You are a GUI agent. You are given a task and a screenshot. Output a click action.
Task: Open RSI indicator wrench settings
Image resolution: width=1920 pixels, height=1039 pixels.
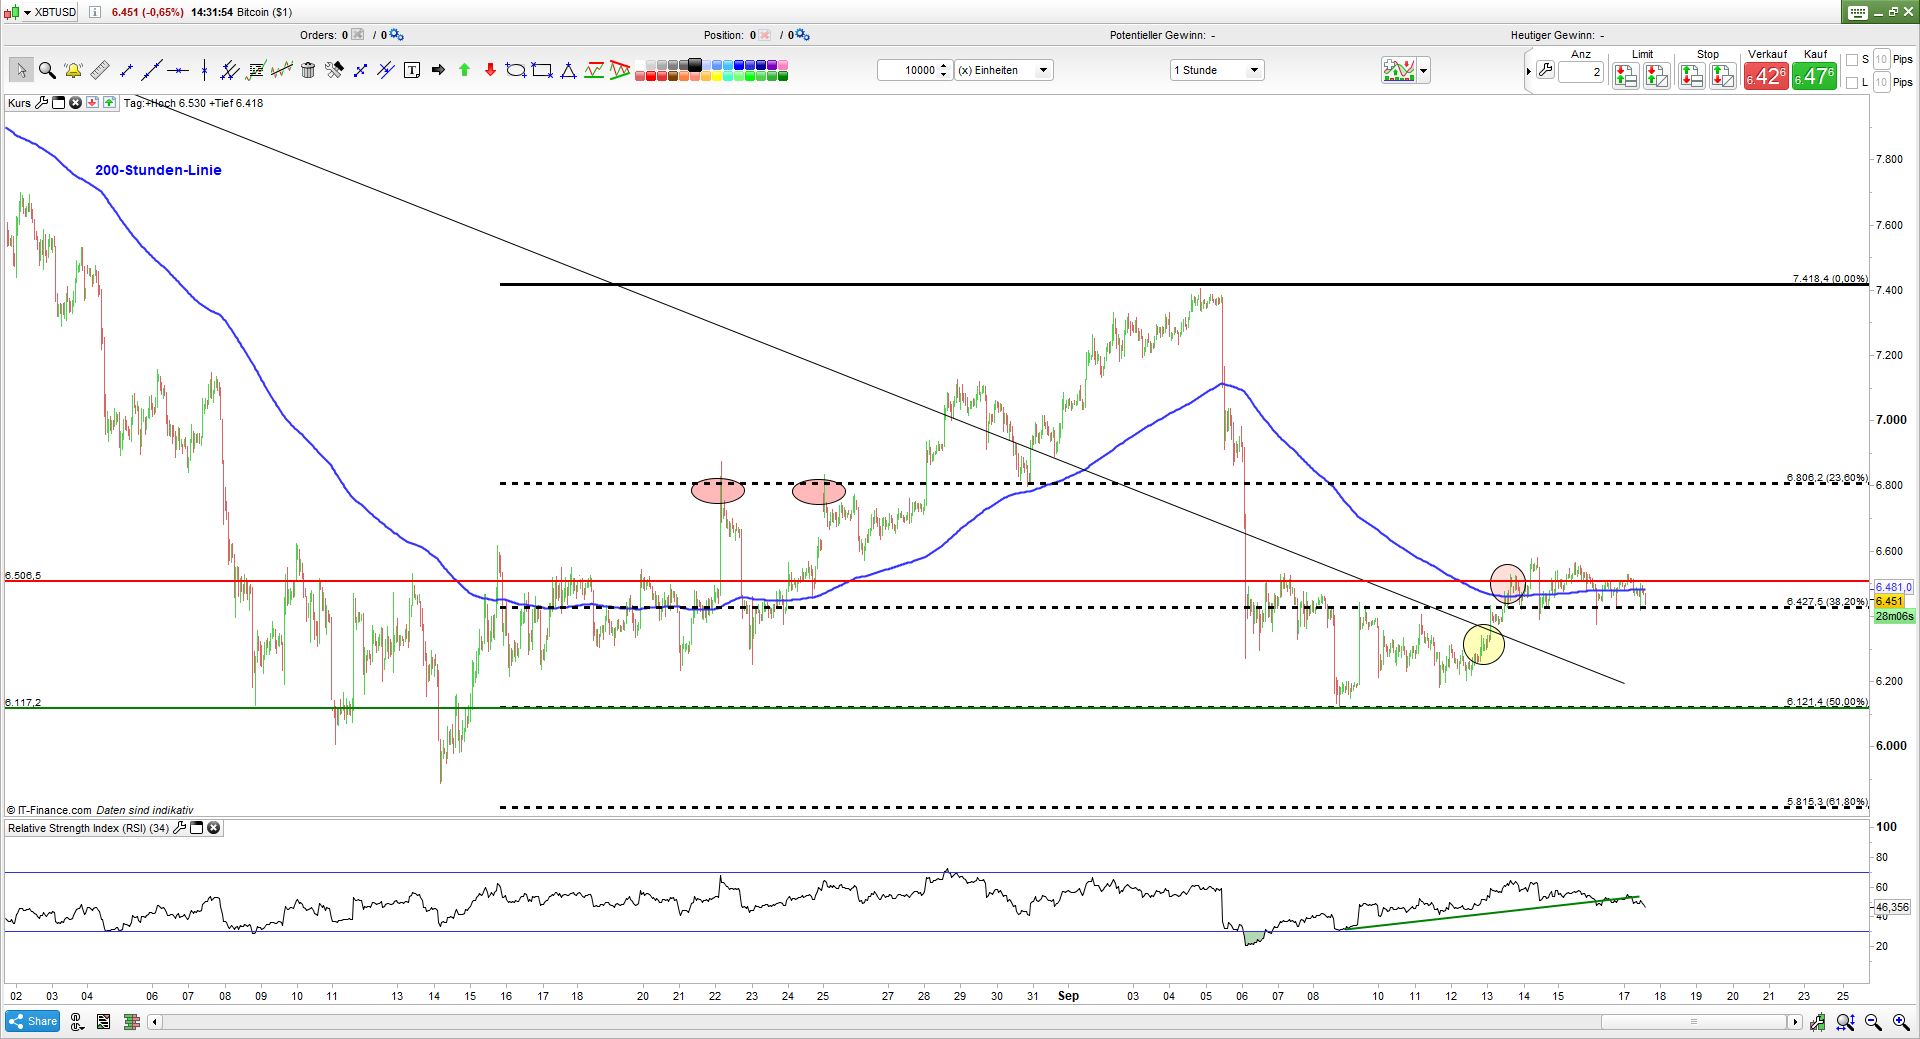[x=179, y=828]
